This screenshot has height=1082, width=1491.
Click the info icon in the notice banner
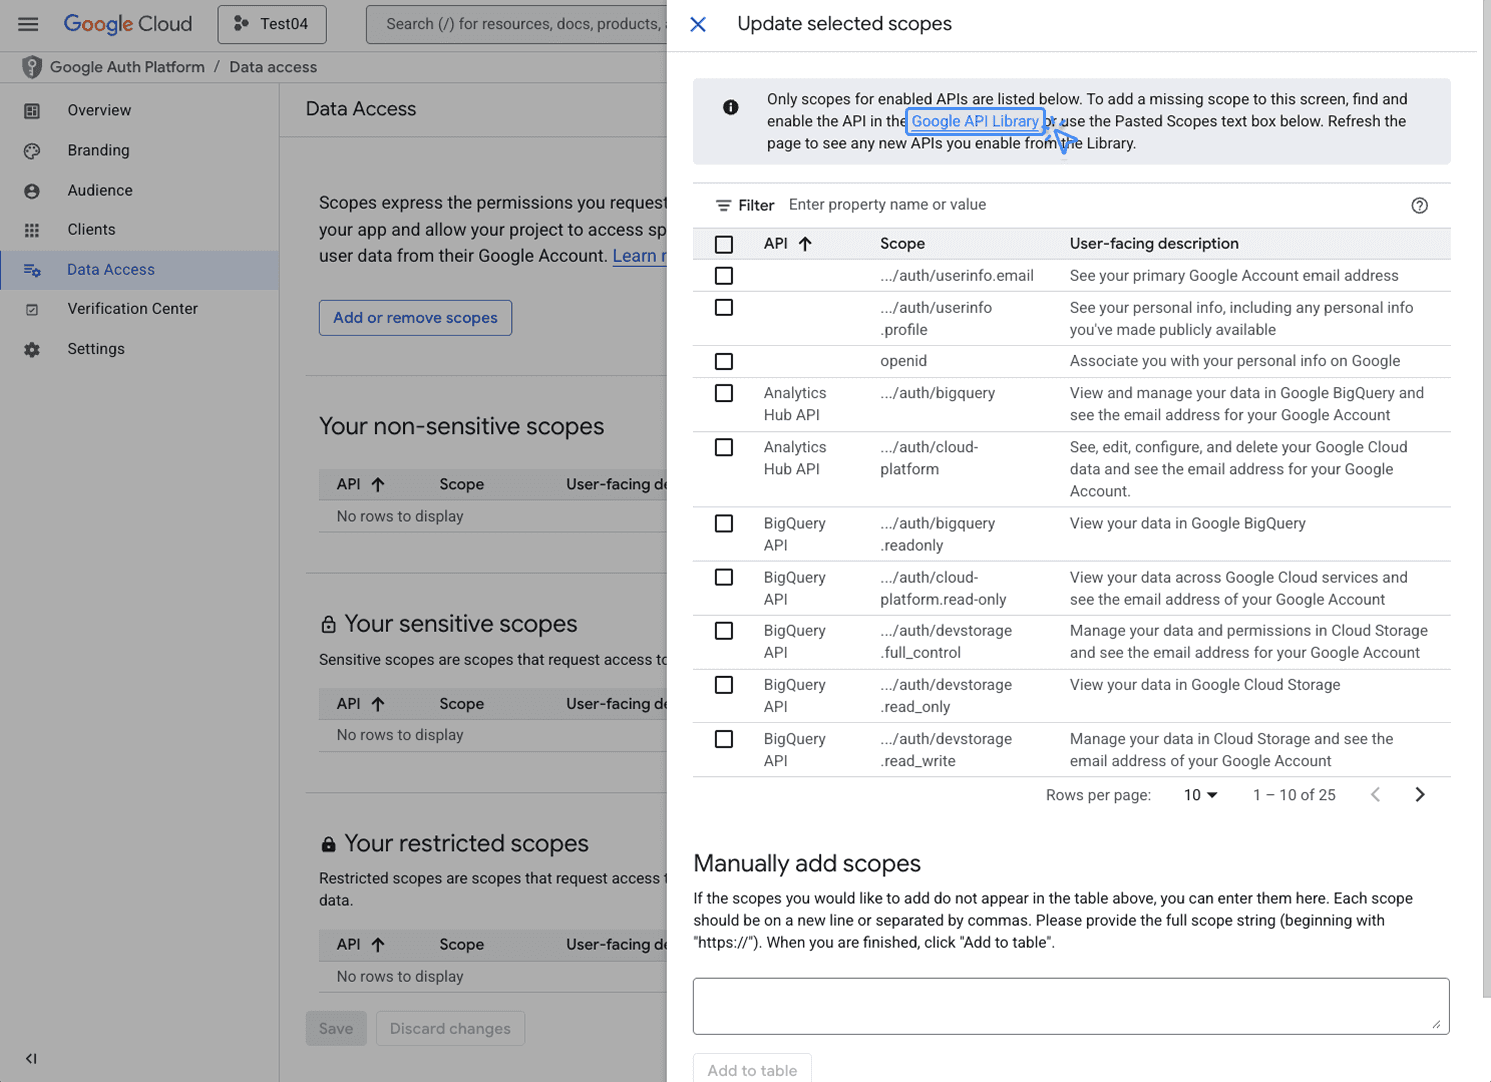tap(731, 107)
